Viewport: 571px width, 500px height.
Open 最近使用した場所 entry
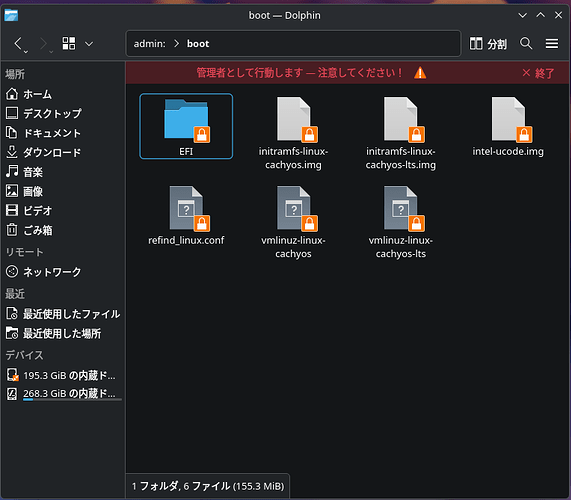[x=63, y=333]
